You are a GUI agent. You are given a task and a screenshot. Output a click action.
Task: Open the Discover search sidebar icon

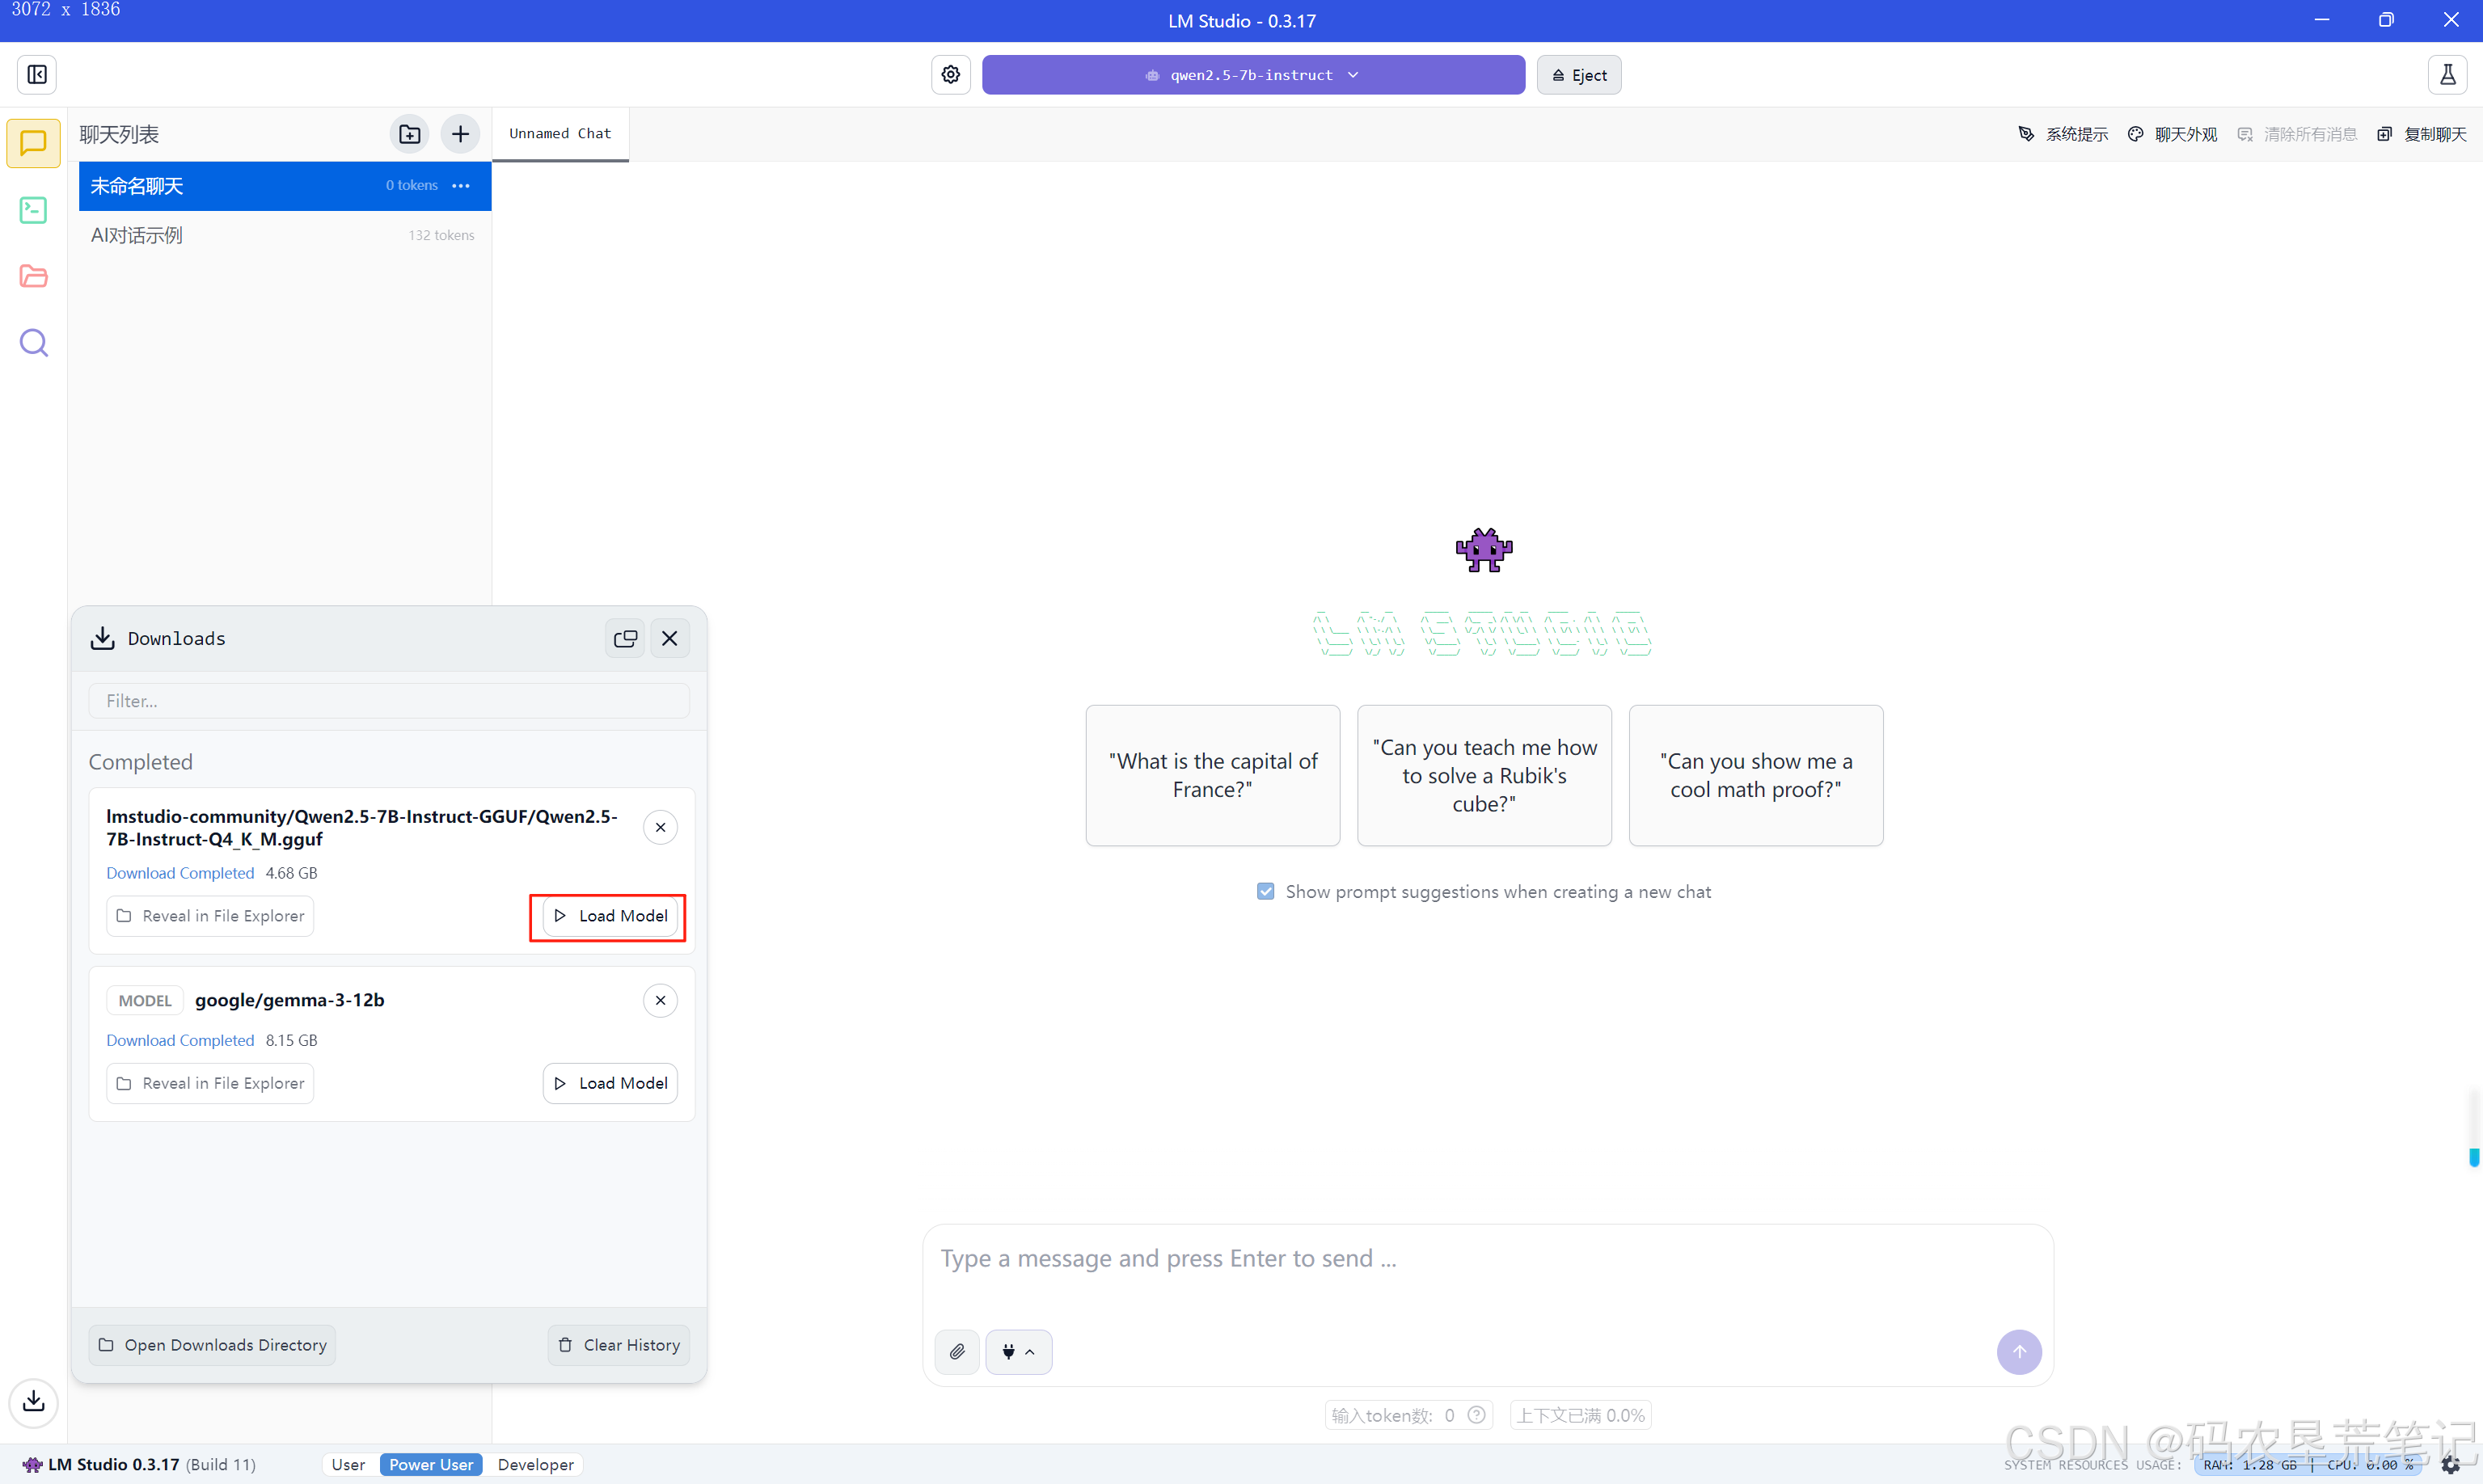point(33,343)
